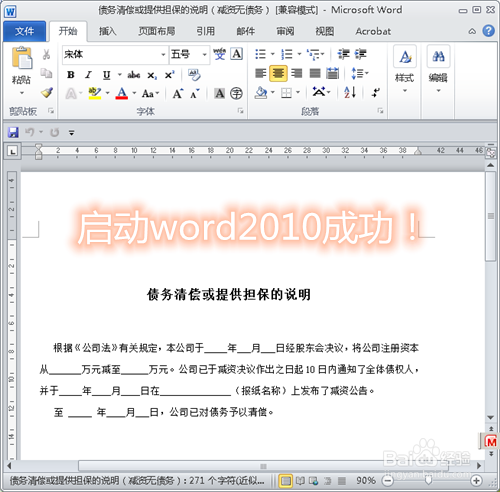Image resolution: width=500 pixels, height=492 pixels.
Task: Apply yellow text highlight color
Action: [x=95, y=93]
